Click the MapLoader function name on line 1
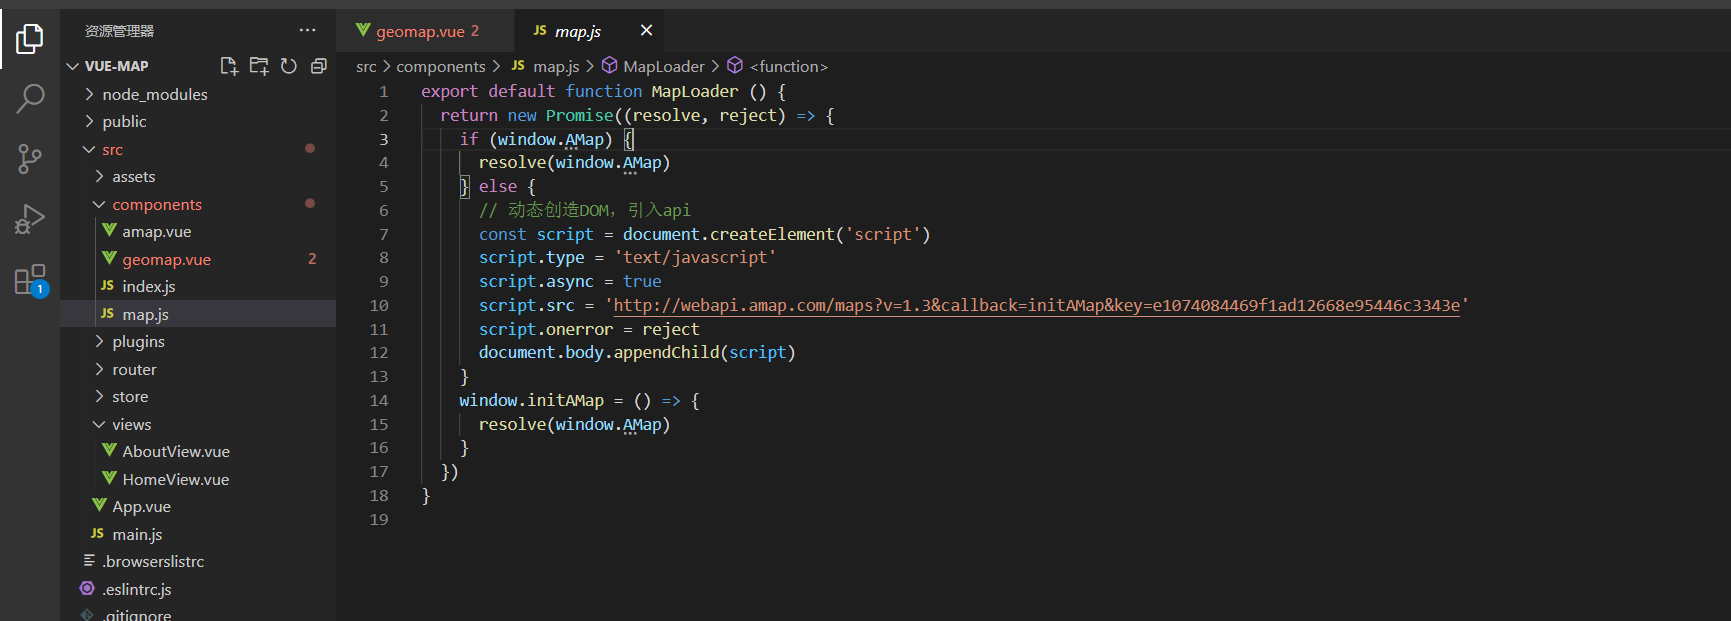This screenshot has height=621, width=1731. click(695, 91)
